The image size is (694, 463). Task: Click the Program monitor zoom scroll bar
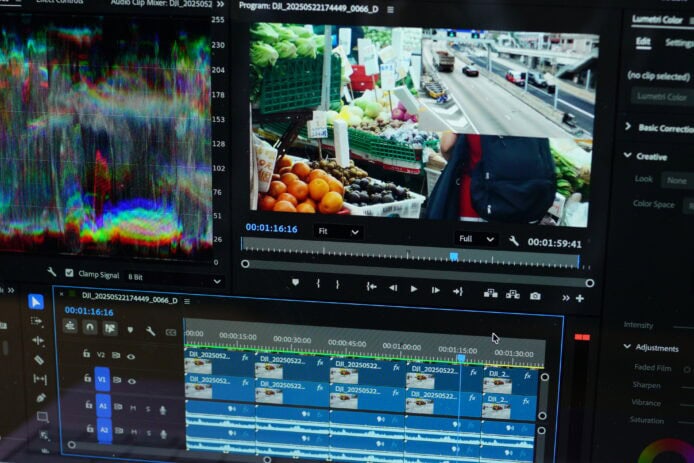(417, 273)
